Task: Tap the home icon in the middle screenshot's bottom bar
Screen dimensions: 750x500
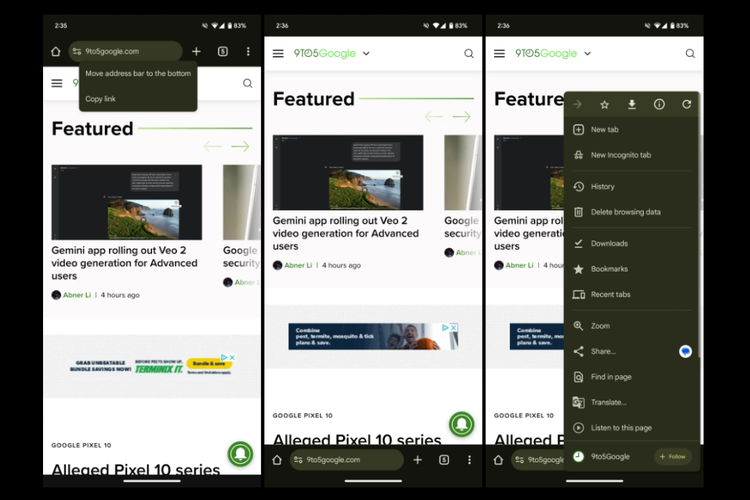Action: coord(277,460)
